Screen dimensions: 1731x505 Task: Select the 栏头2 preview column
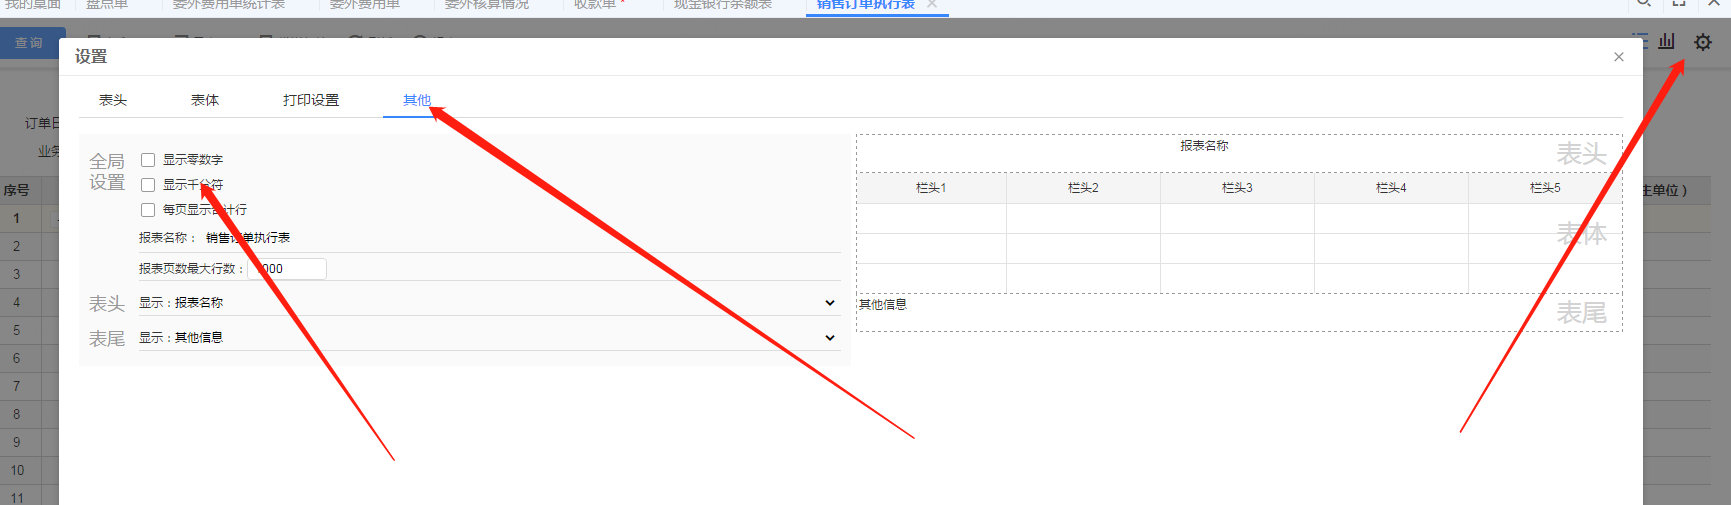click(1083, 188)
